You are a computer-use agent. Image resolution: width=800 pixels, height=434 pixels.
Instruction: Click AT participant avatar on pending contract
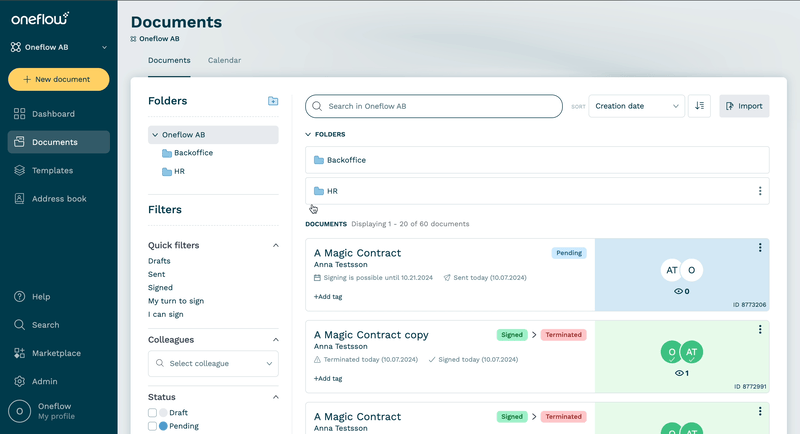(672, 270)
